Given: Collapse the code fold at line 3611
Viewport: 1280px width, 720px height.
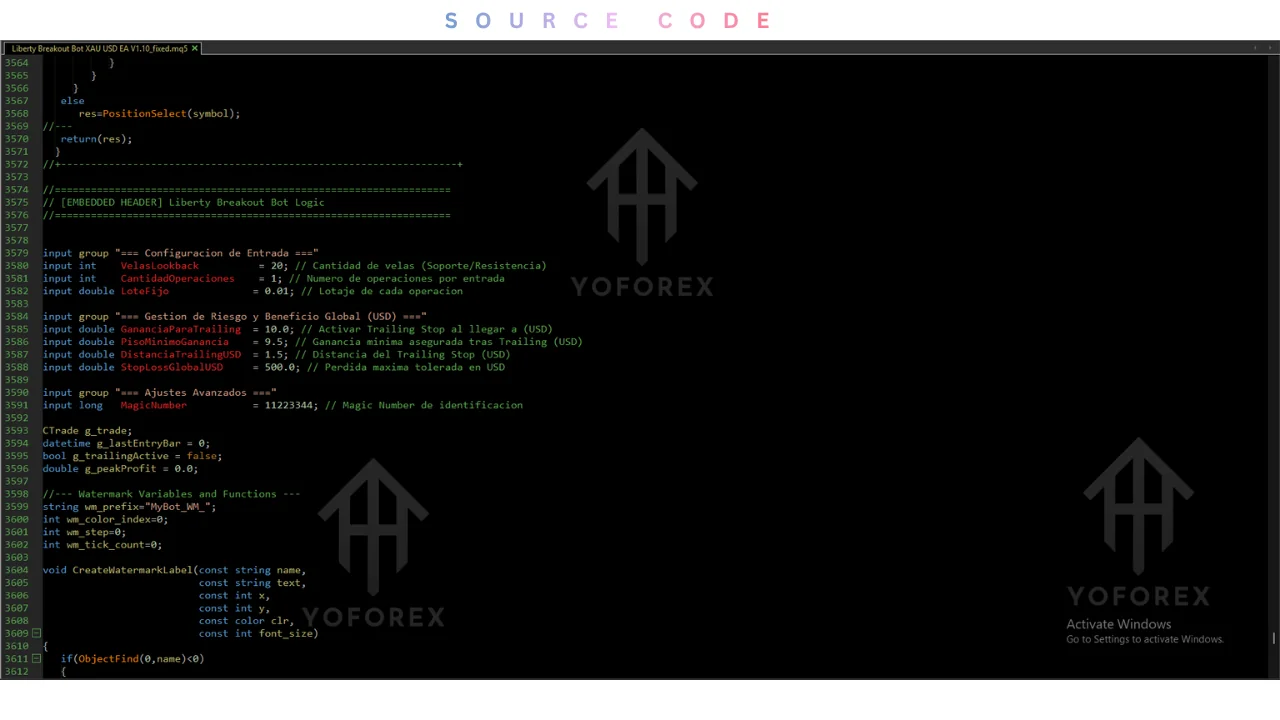Looking at the screenshot, I should (36, 659).
